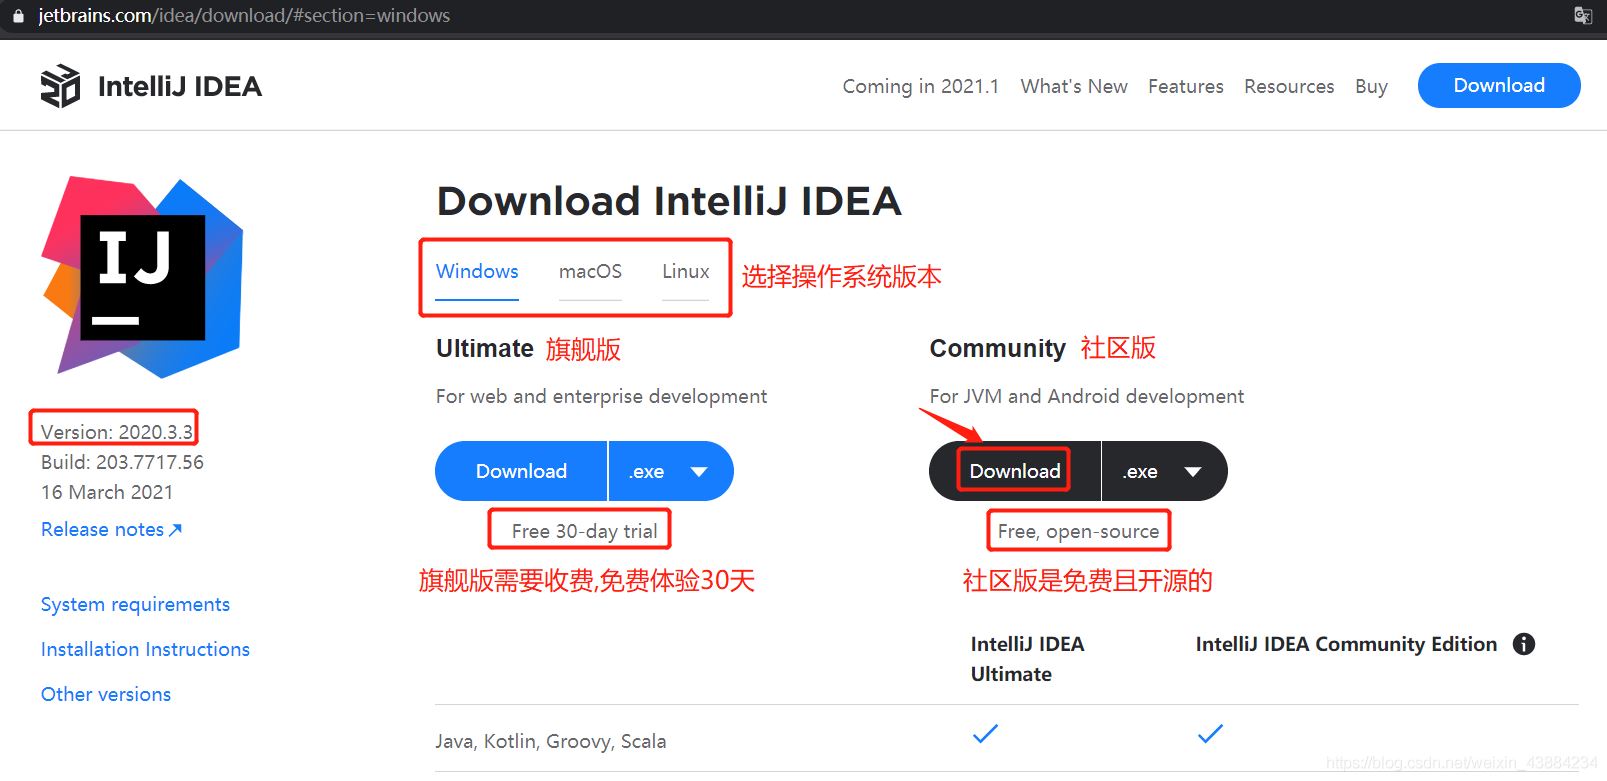
Task: Expand the Community .exe installer dropdown arrow
Action: click(x=1192, y=472)
